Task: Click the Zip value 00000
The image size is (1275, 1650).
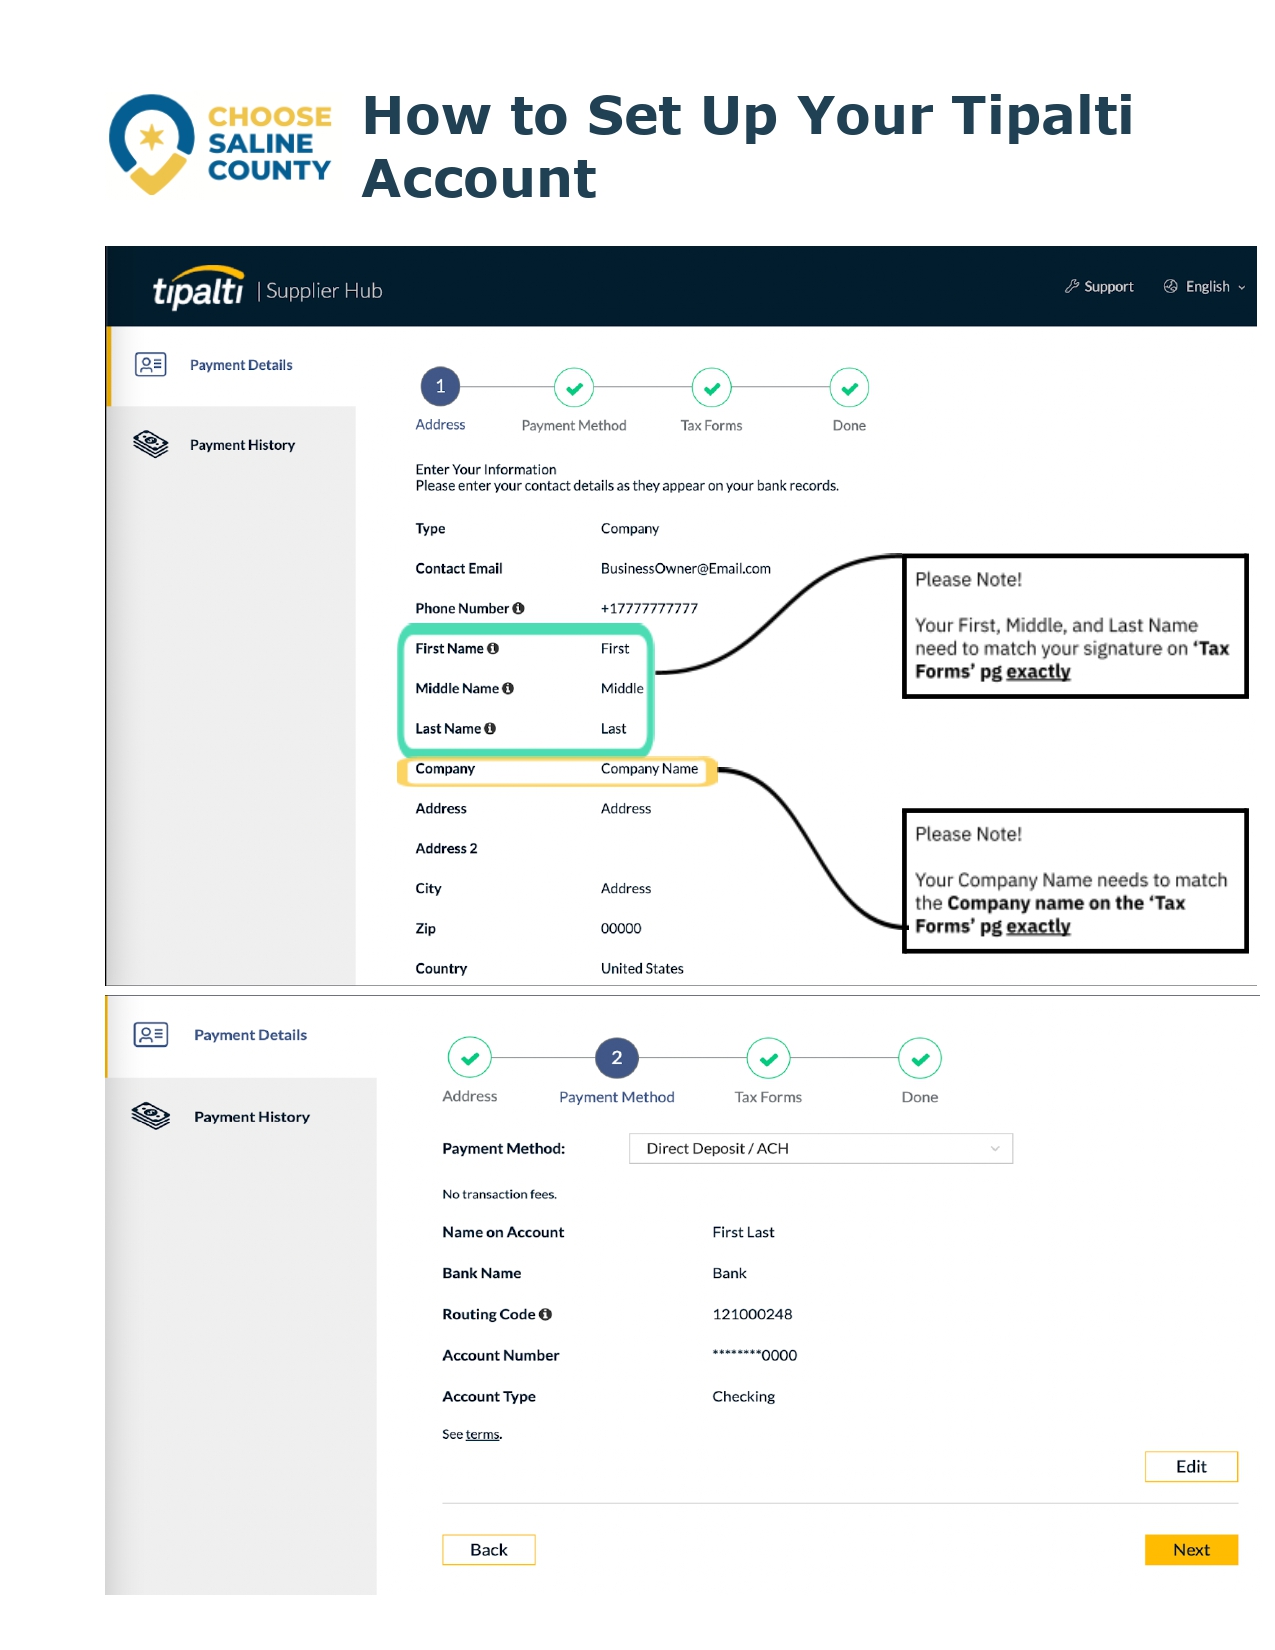Action: tap(621, 928)
